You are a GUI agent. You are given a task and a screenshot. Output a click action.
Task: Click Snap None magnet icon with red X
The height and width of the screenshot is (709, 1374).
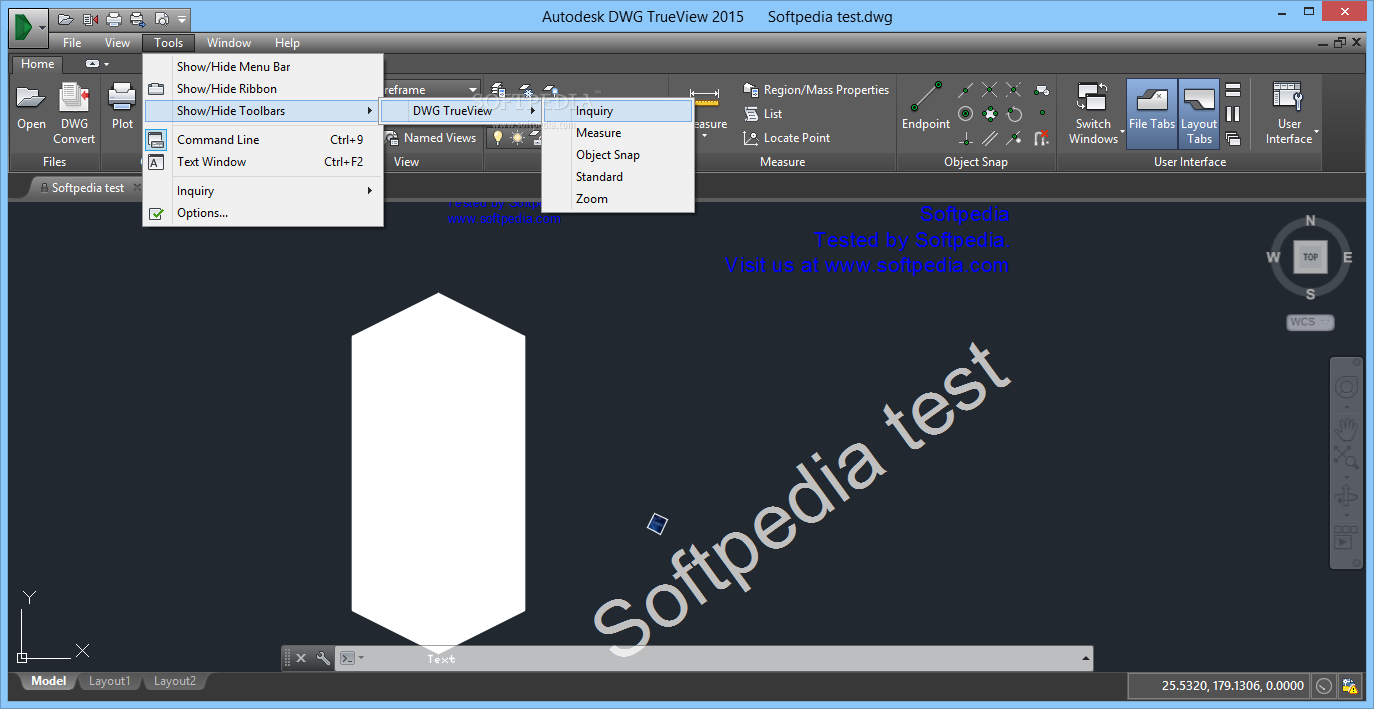point(1042,138)
